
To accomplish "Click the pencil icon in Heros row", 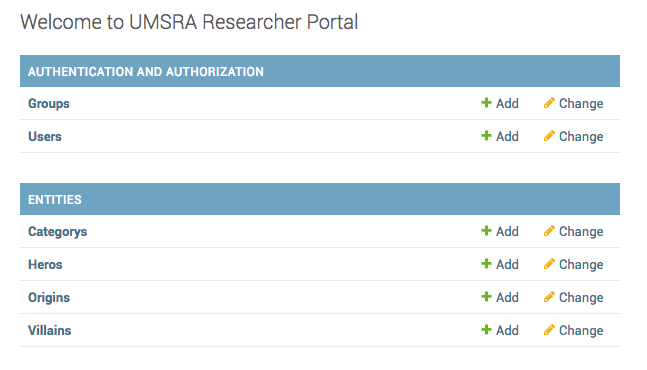I will 549,264.
